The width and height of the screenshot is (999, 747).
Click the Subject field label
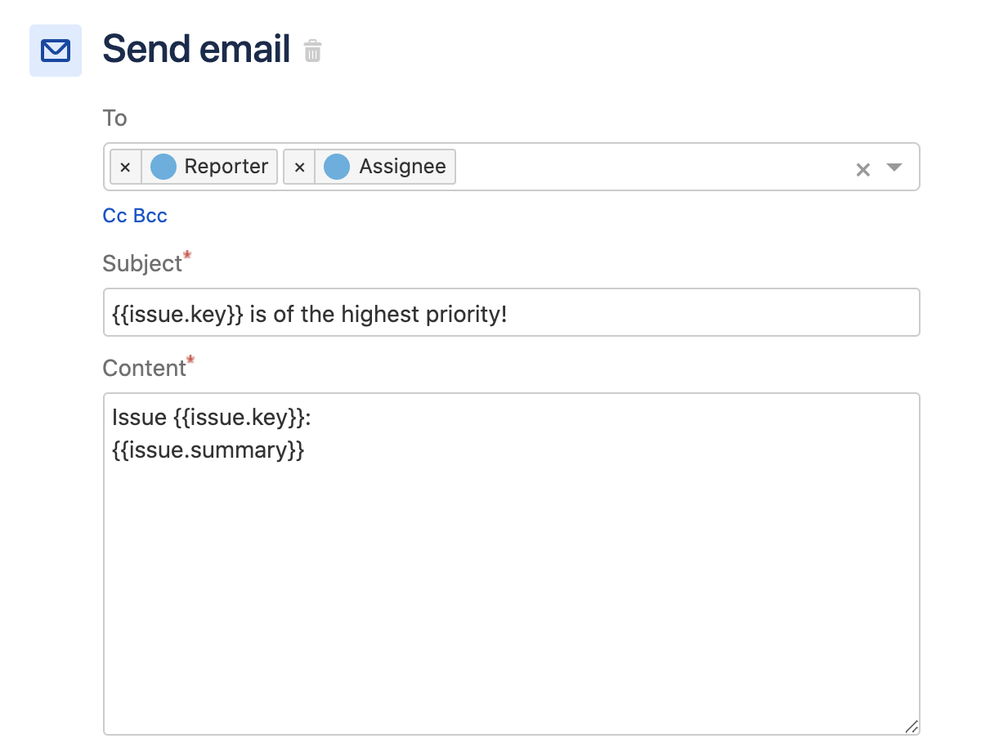[143, 263]
